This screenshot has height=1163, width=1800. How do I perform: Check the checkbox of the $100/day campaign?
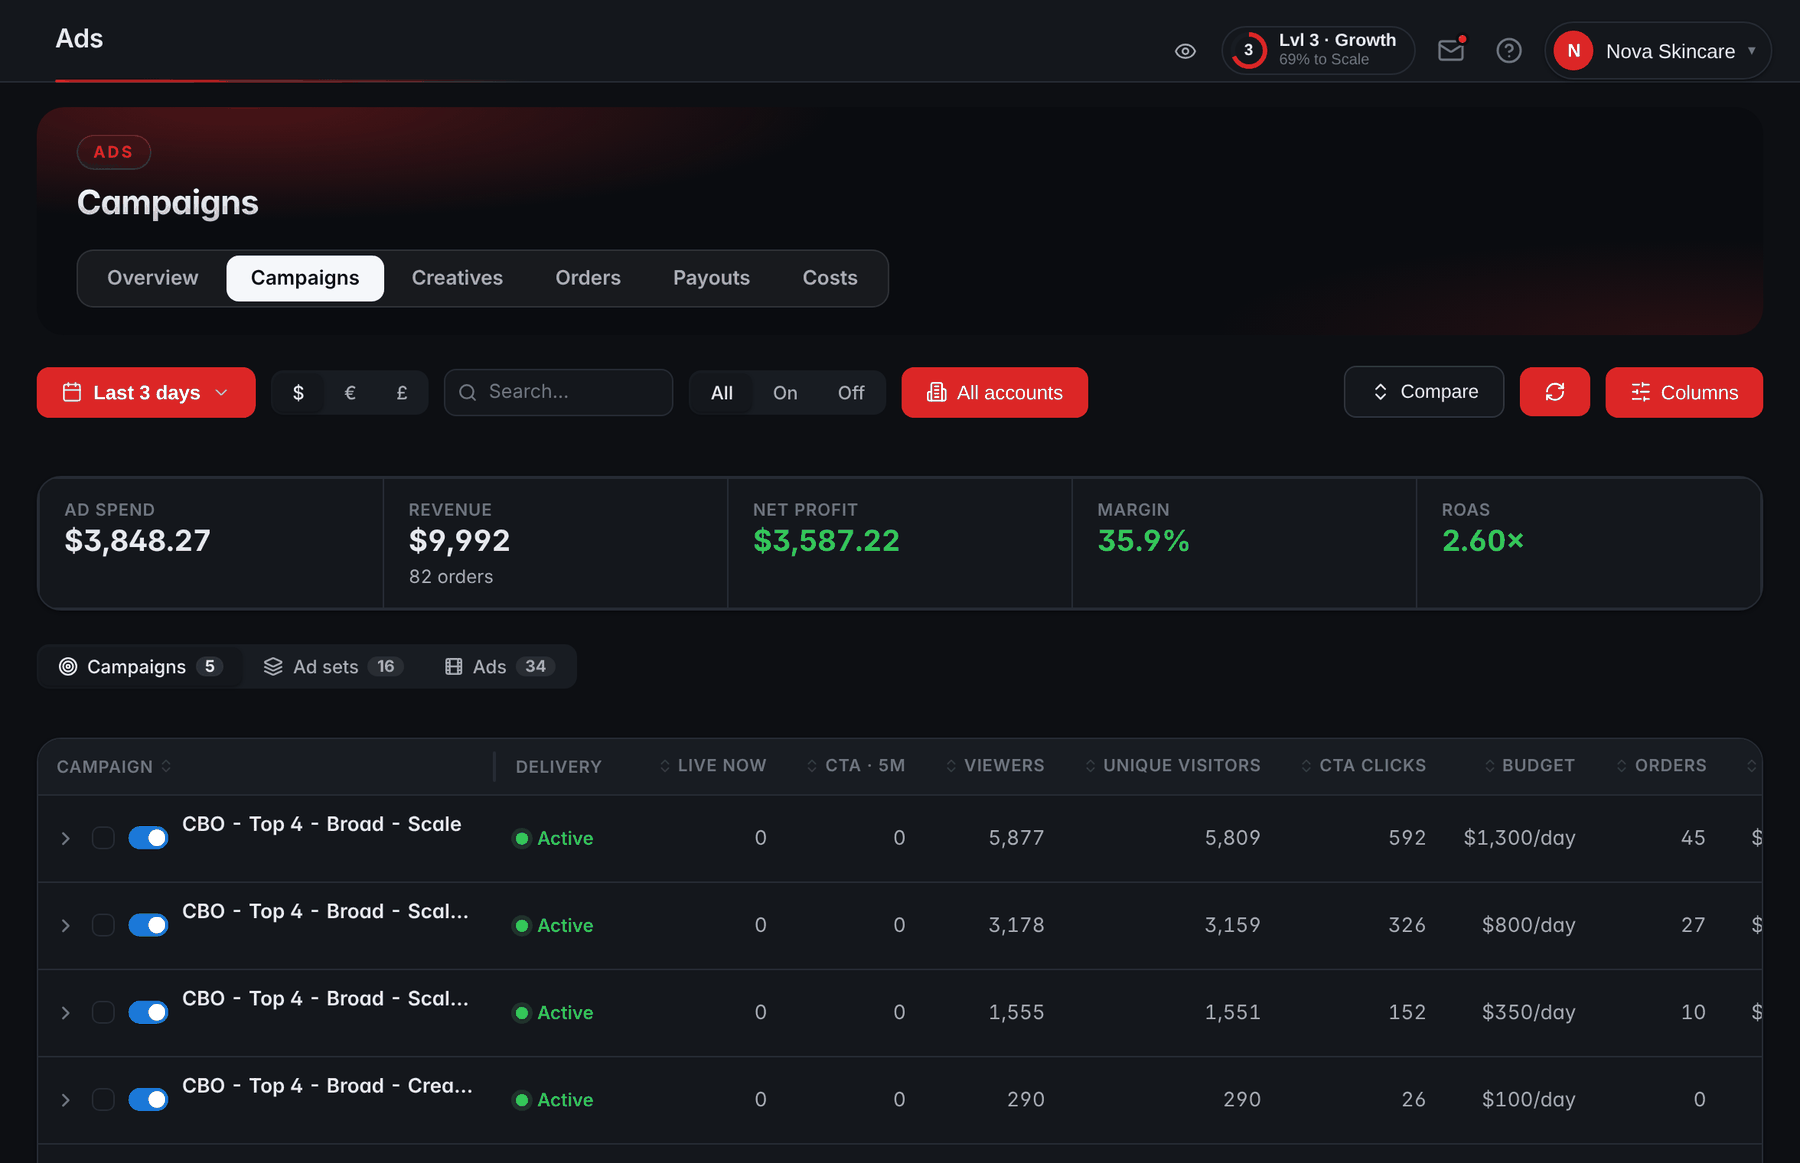103,1099
